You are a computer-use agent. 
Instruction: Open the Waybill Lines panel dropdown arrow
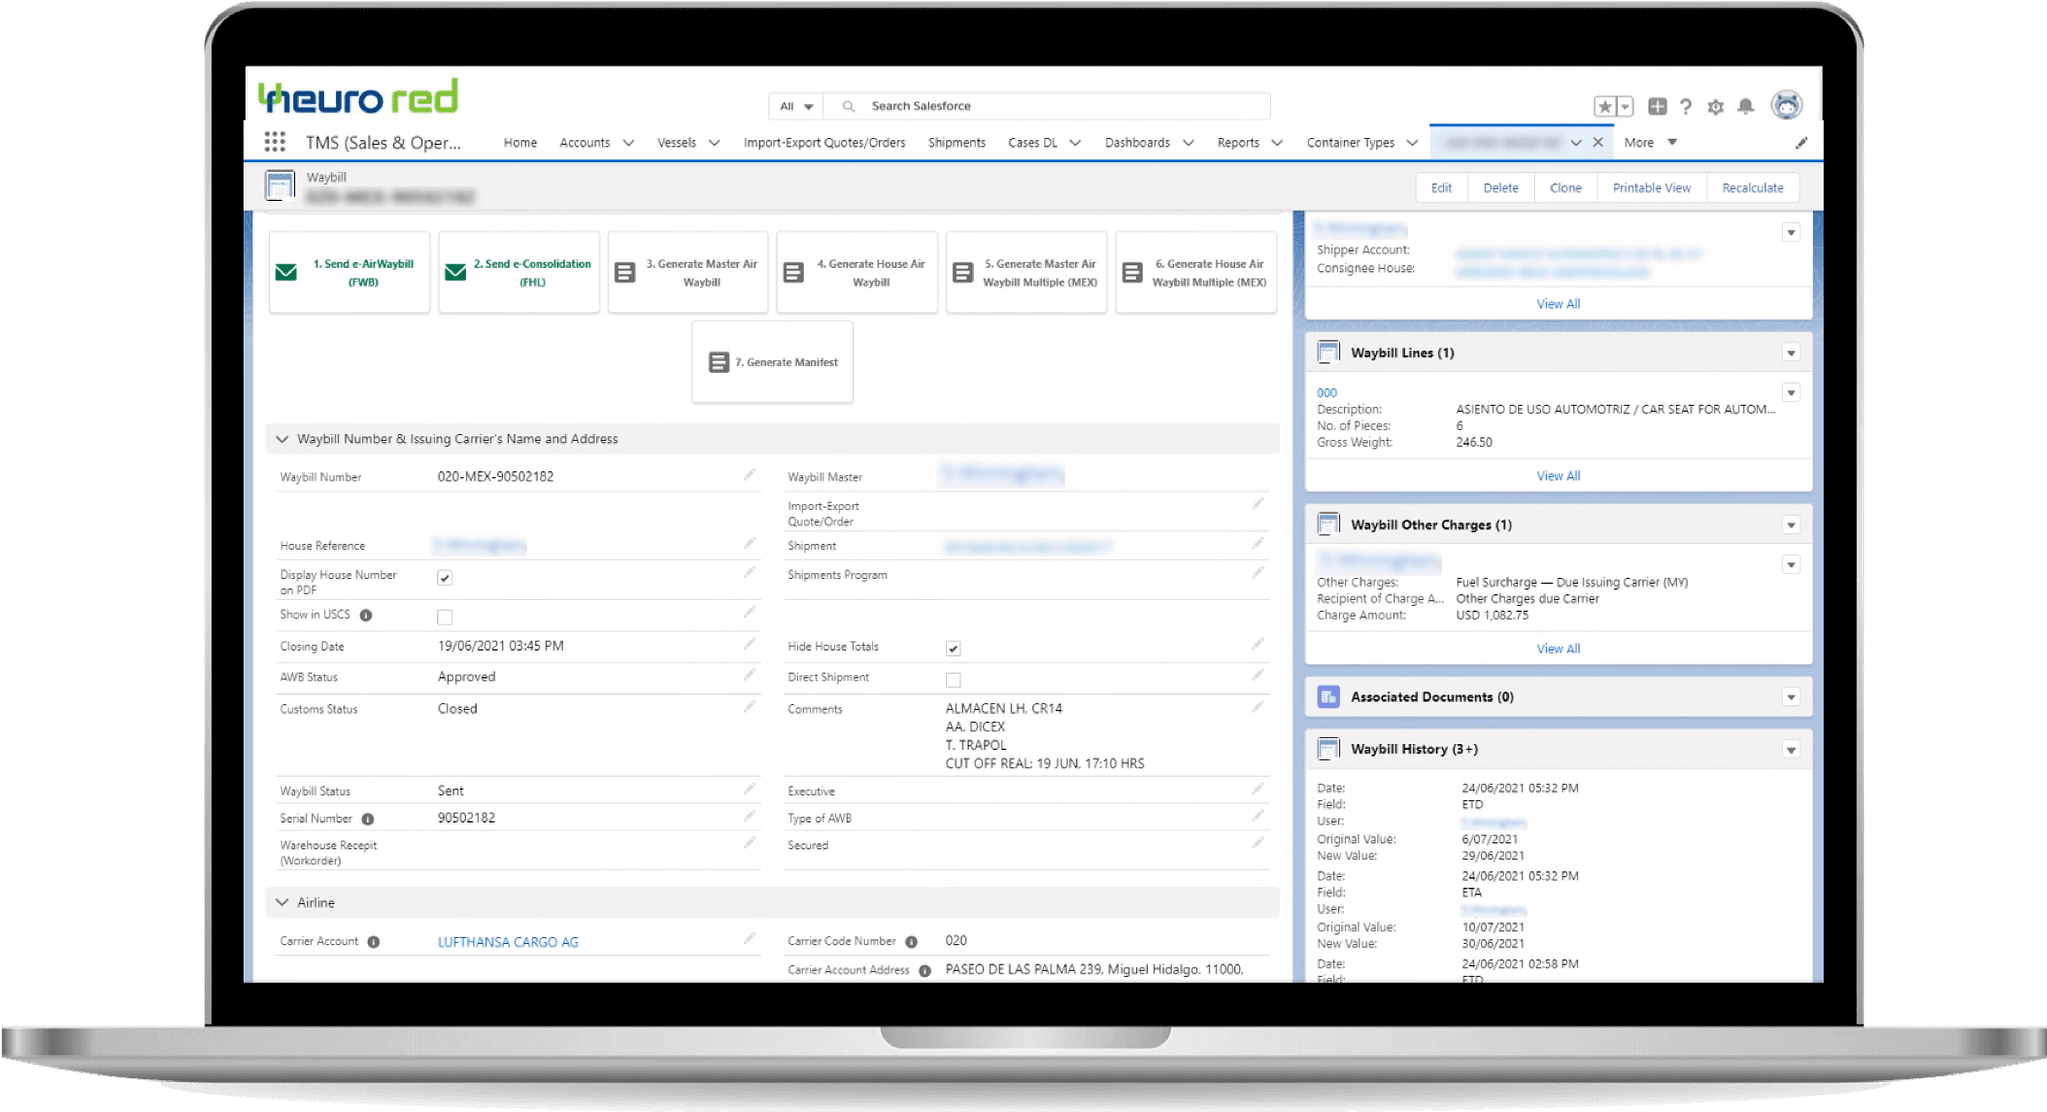pos(1791,353)
